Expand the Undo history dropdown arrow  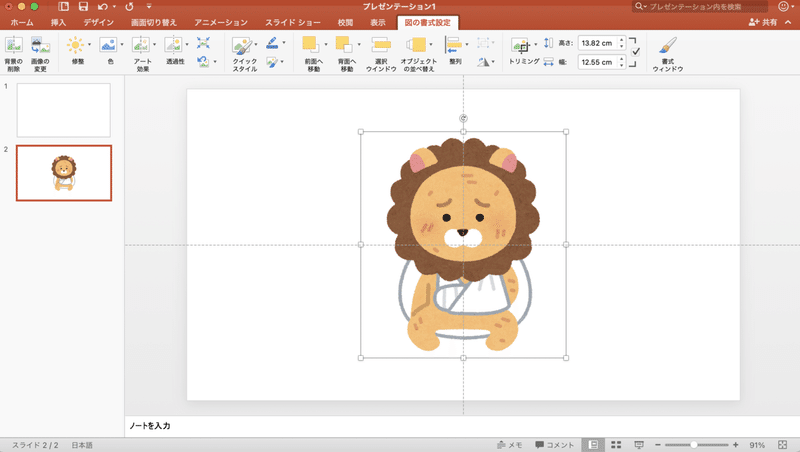114,7
